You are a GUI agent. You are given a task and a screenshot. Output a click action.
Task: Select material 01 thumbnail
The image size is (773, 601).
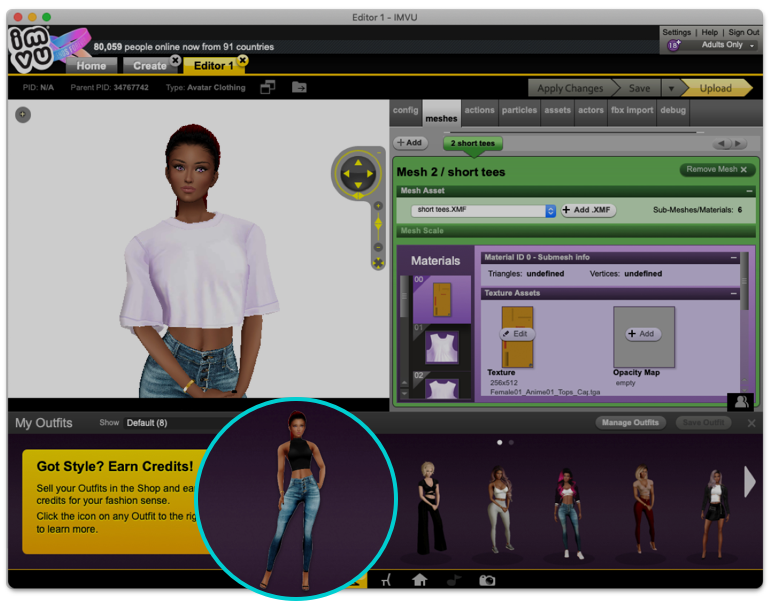coord(442,347)
